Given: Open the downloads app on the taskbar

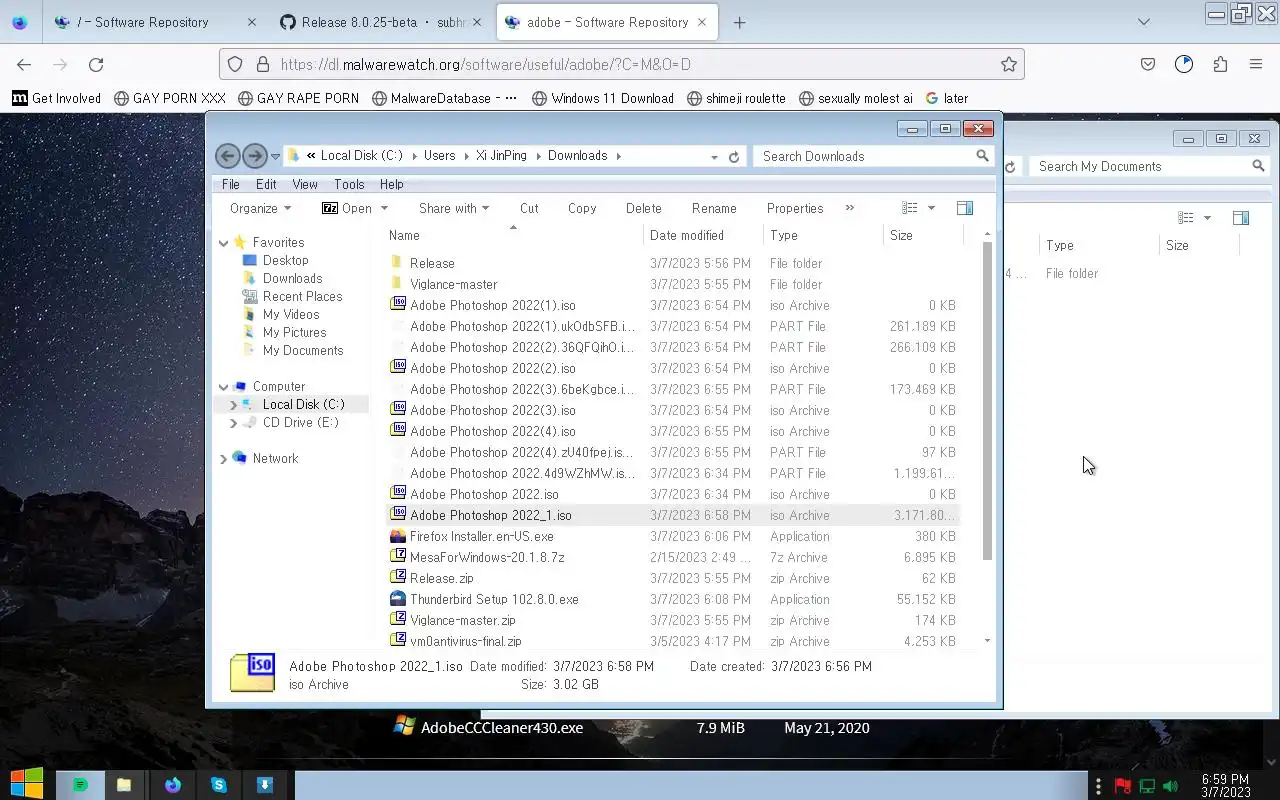Looking at the screenshot, I should click(x=265, y=785).
